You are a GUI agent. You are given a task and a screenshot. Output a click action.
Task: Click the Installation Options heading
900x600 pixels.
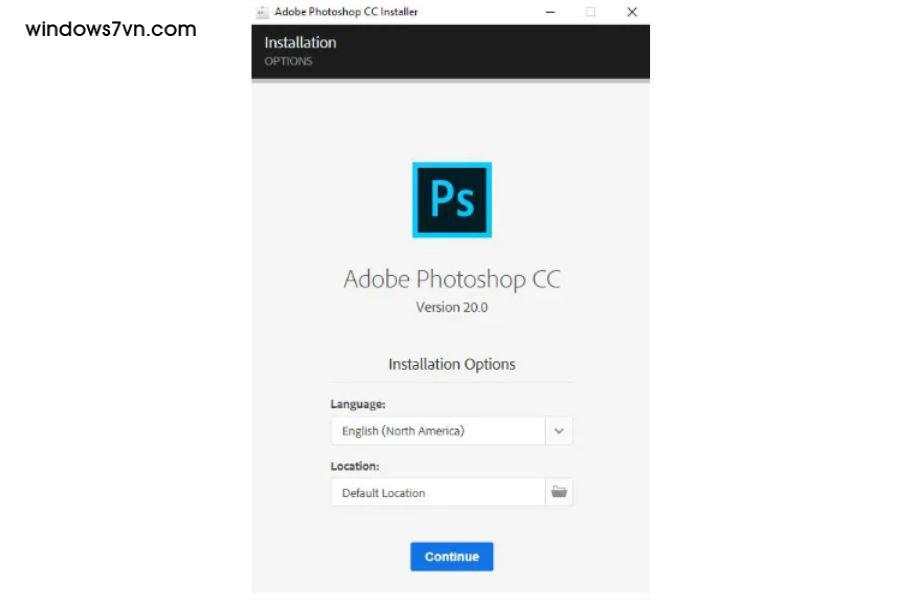tap(452, 364)
